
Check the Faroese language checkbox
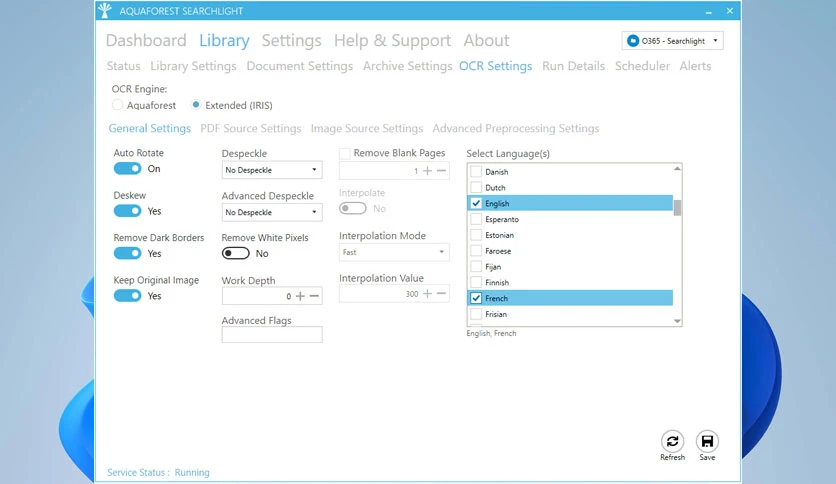tap(476, 251)
